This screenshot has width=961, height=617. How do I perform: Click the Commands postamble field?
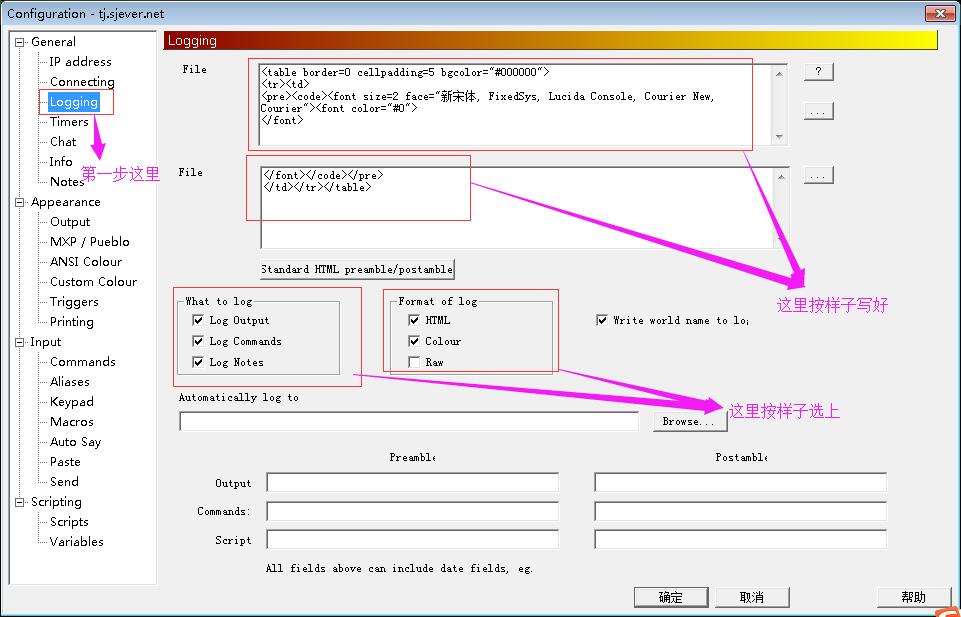740,511
